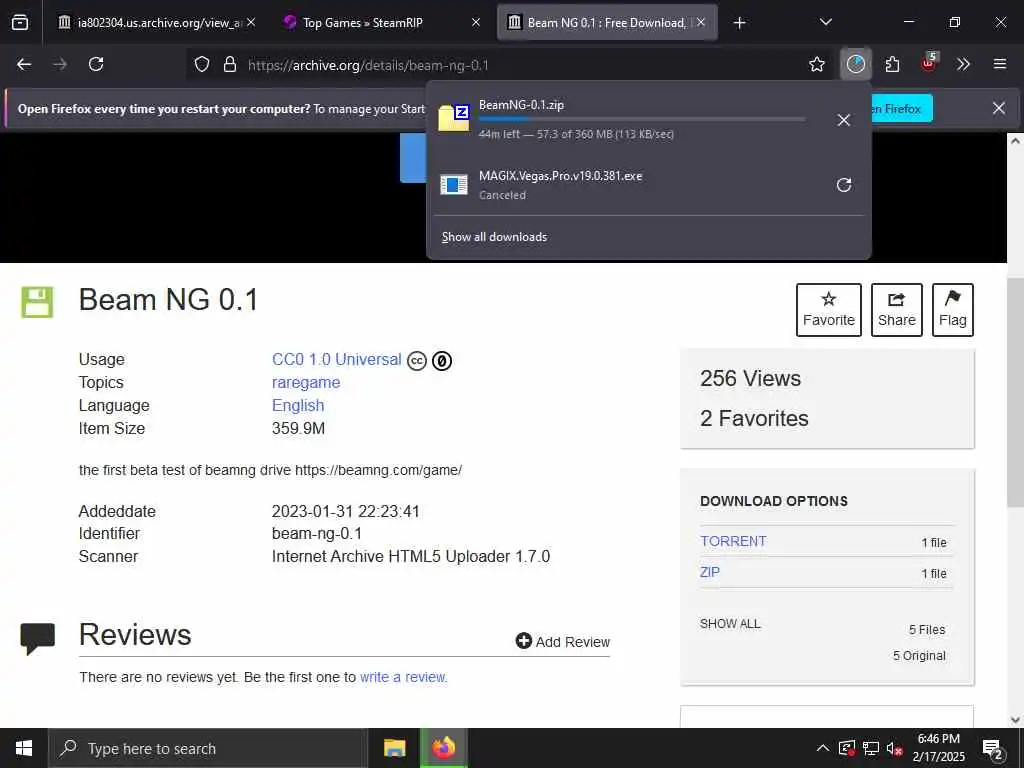Show all download files
This screenshot has height=768, width=1024.
[x=730, y=624]
